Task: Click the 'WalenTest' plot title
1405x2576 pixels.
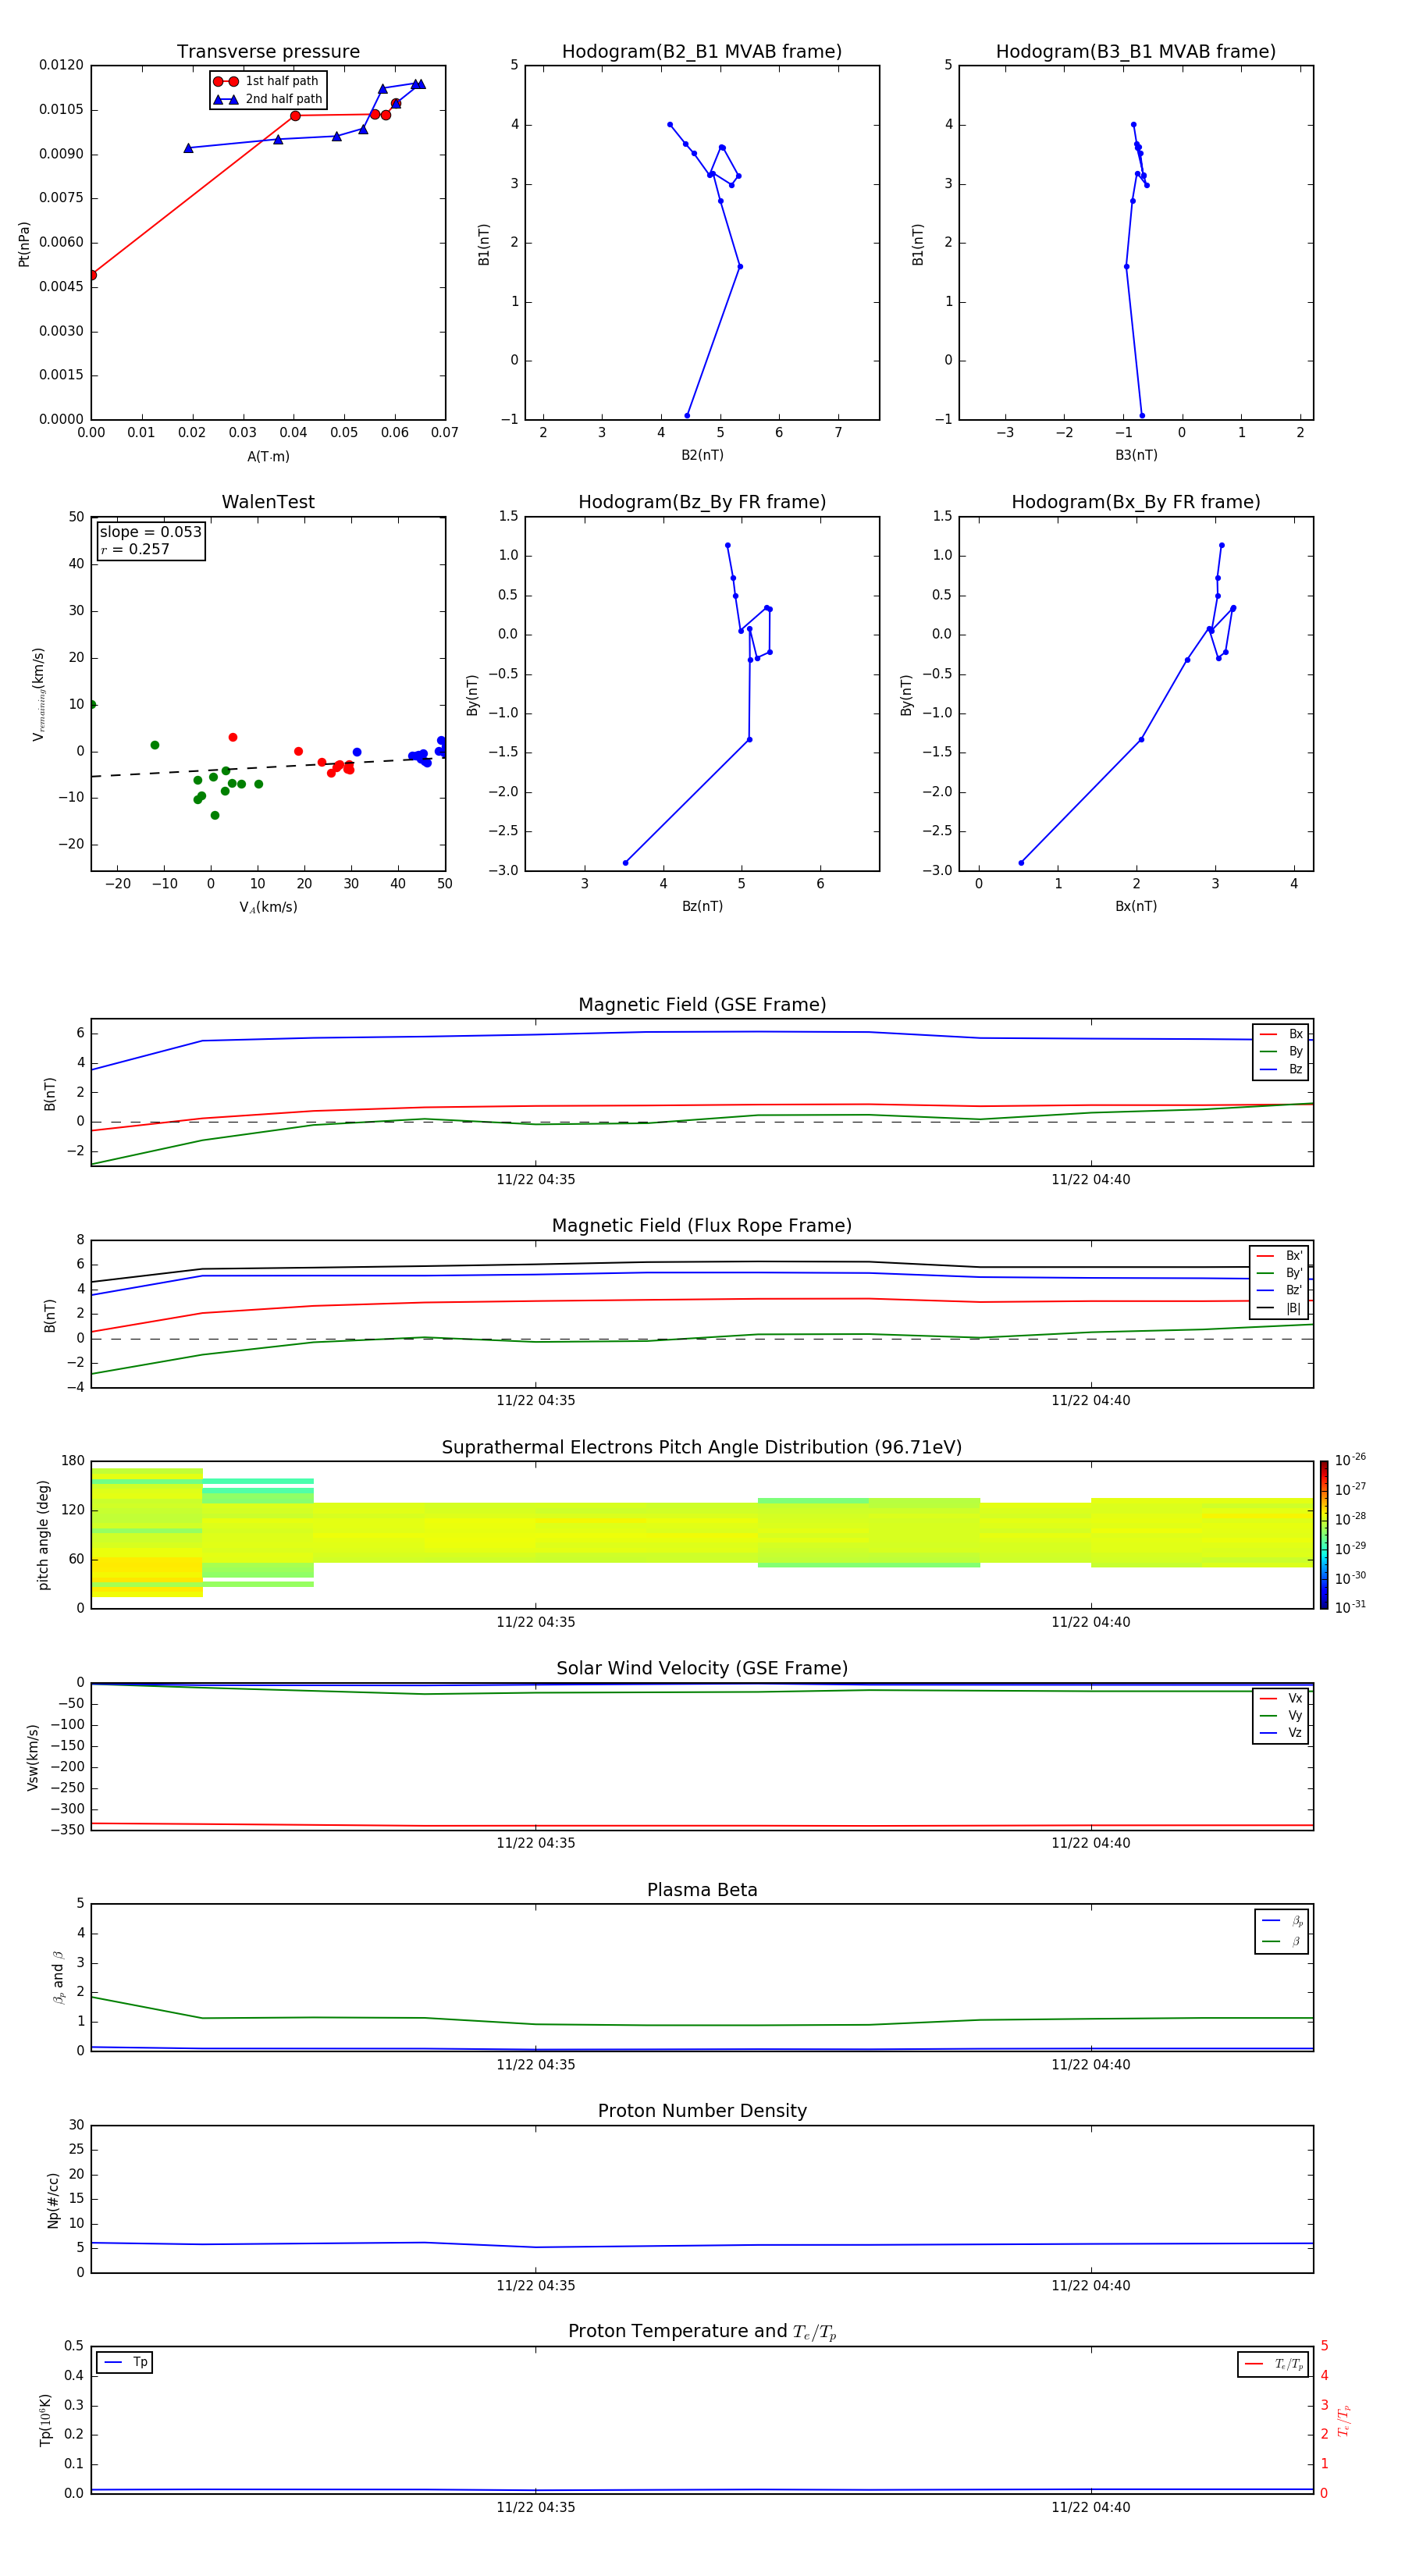Action: point(268,502)
